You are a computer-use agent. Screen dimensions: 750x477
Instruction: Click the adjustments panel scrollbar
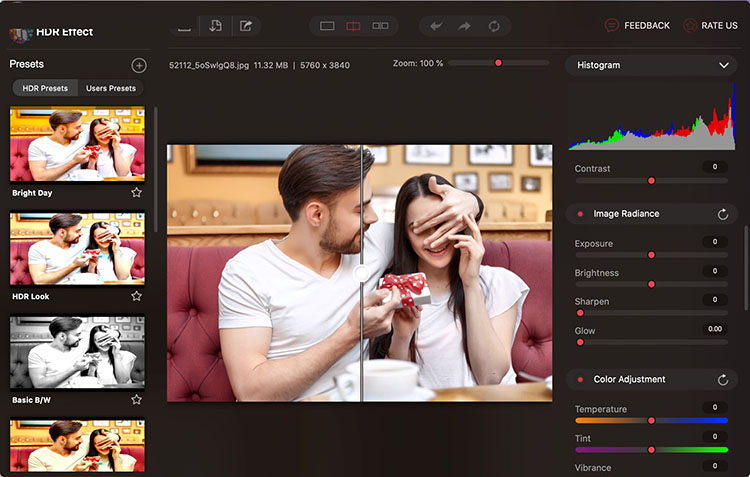[x=746, y=268]
